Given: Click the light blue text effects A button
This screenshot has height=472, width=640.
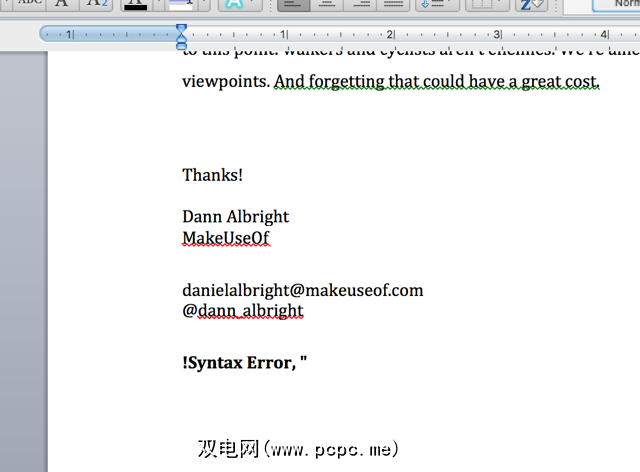Looking at the screenshot, I should click(240, 5).
